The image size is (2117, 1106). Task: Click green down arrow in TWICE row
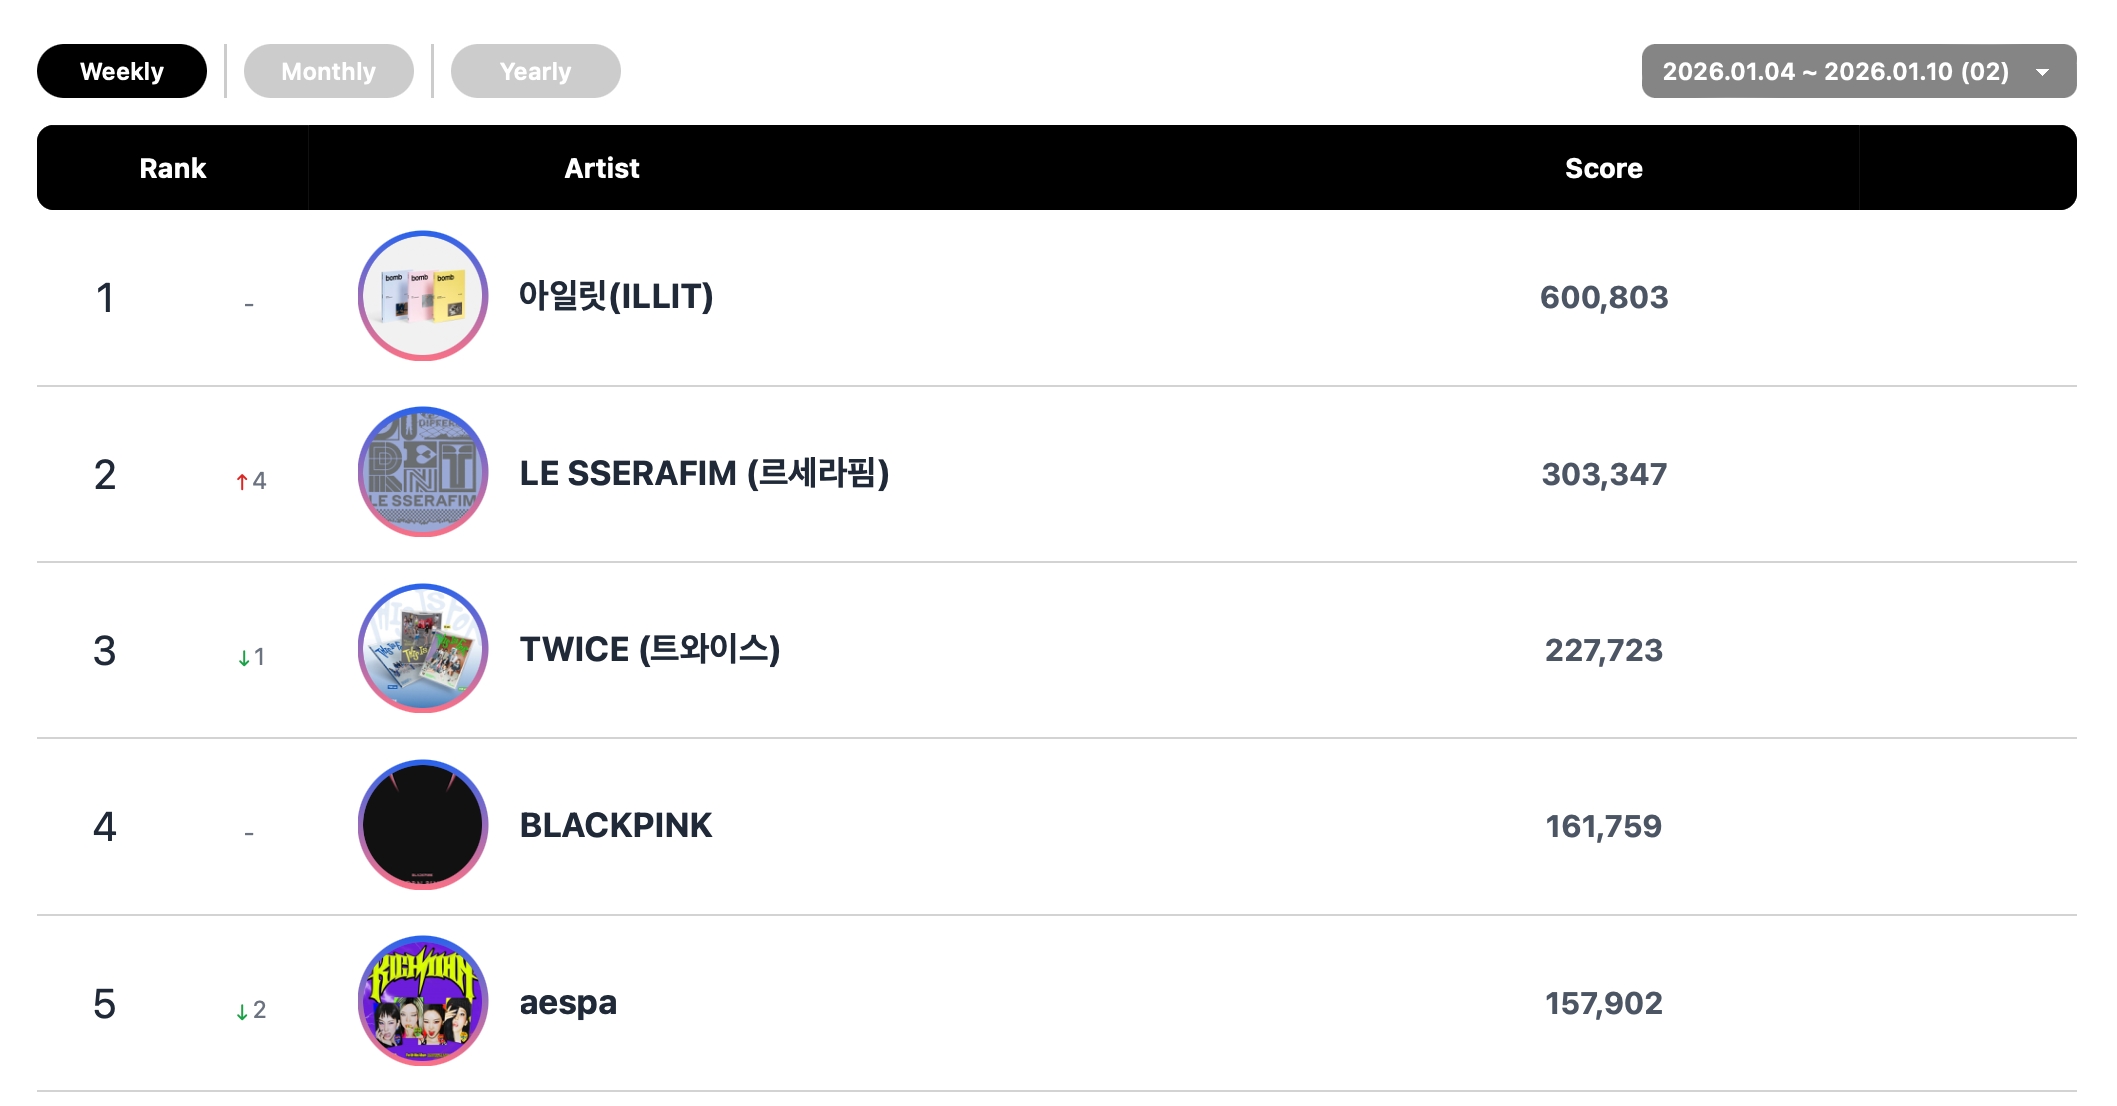point(244,658)
